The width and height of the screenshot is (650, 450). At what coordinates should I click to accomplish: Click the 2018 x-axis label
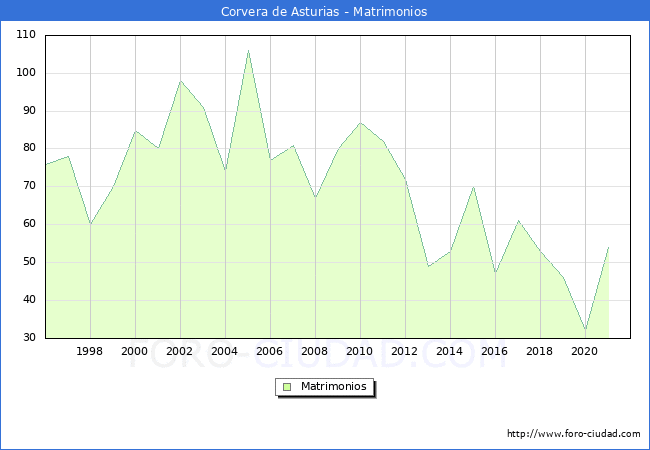coord(539,351)
